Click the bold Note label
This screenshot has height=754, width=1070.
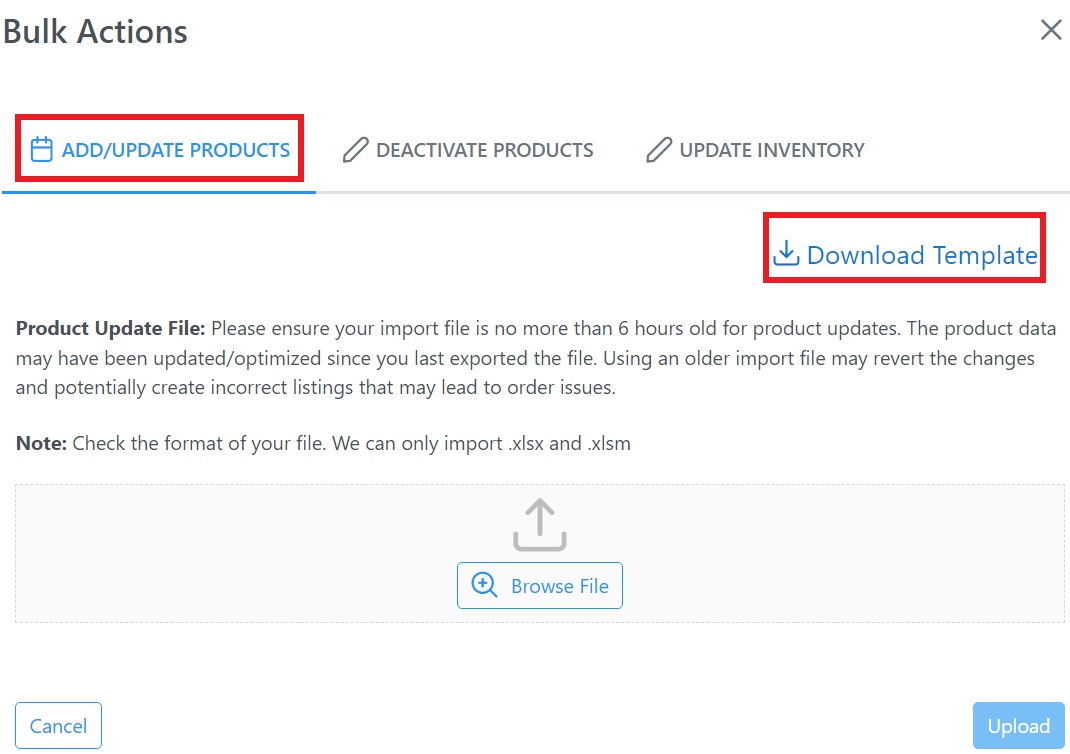(41, 444)
